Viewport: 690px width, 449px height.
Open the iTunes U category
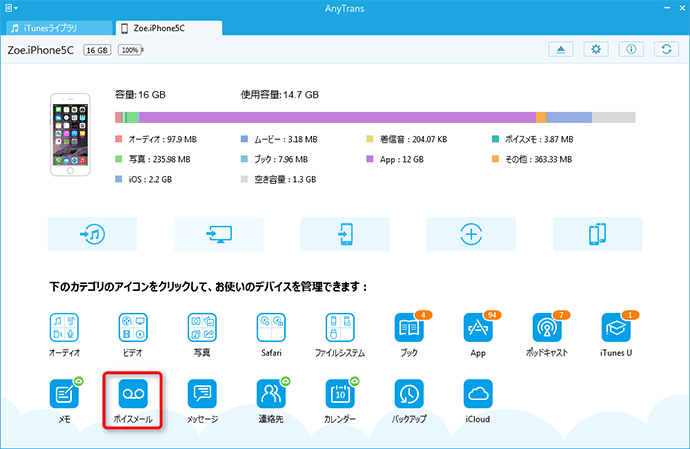pos(616,328)
